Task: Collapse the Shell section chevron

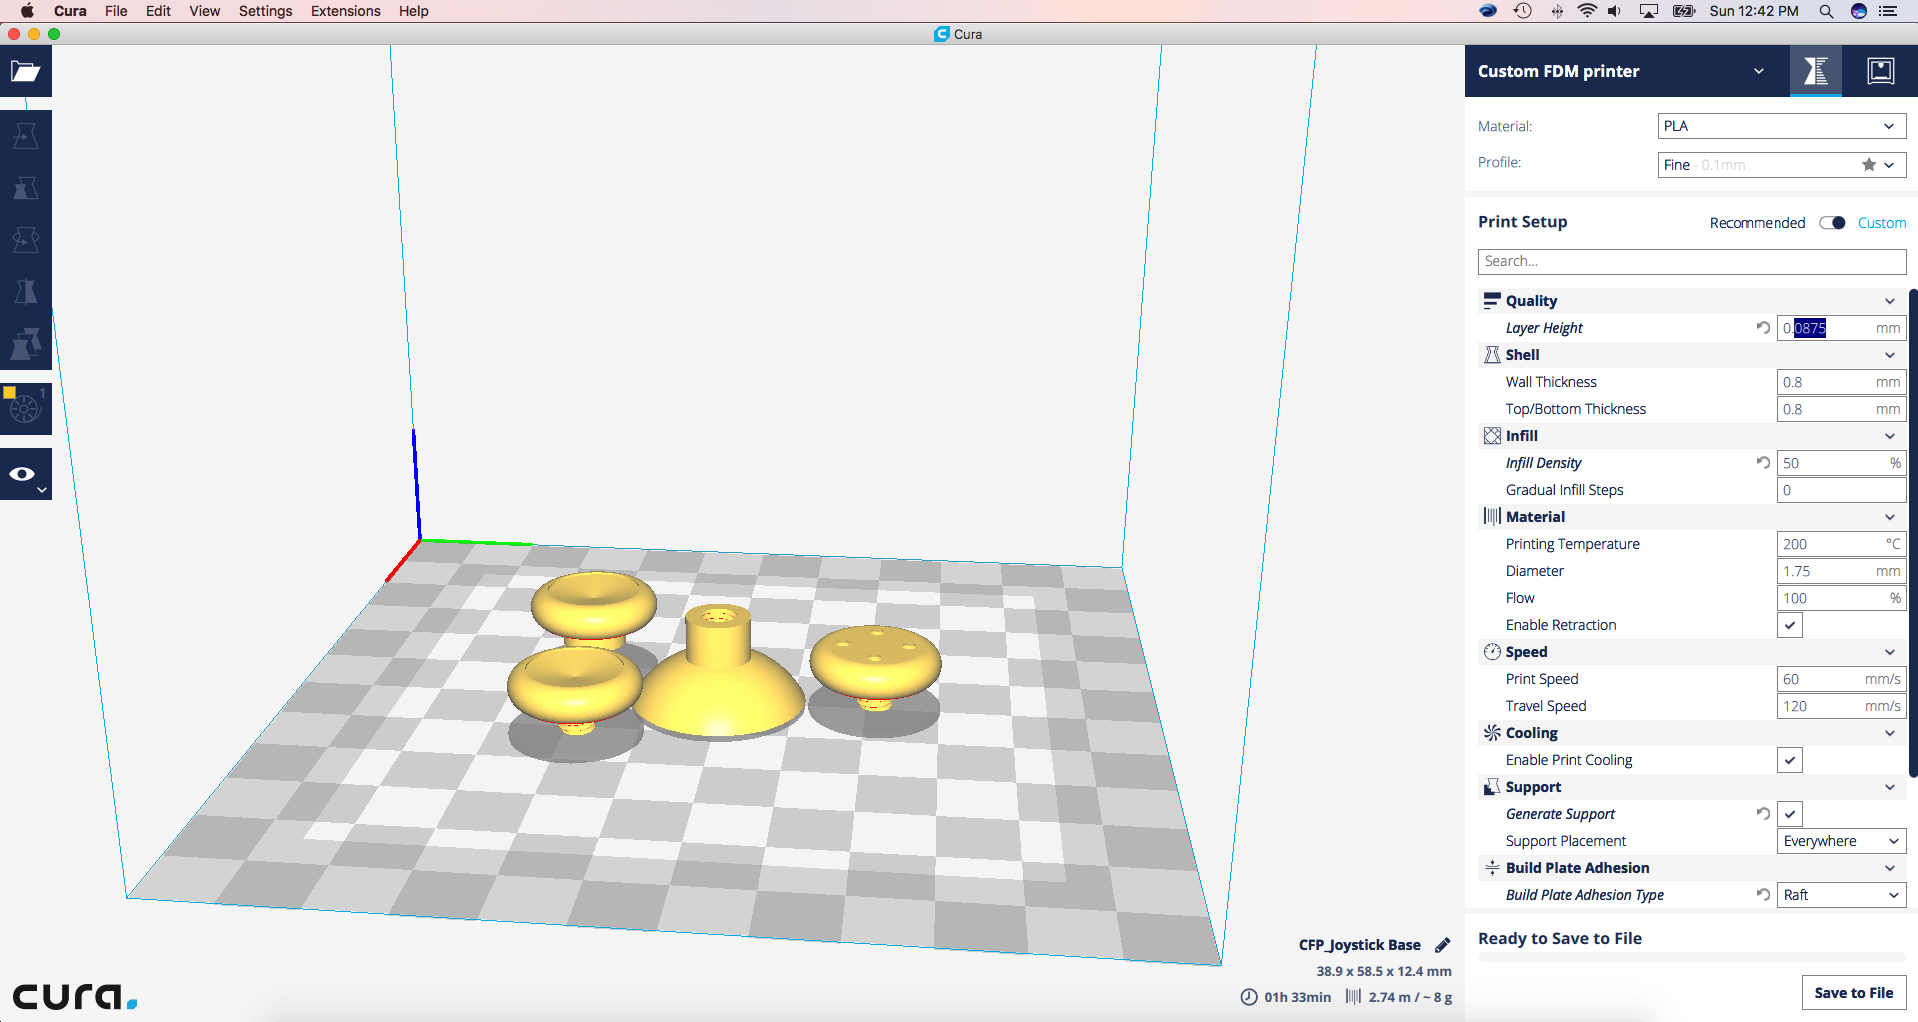Action: 1889,355
